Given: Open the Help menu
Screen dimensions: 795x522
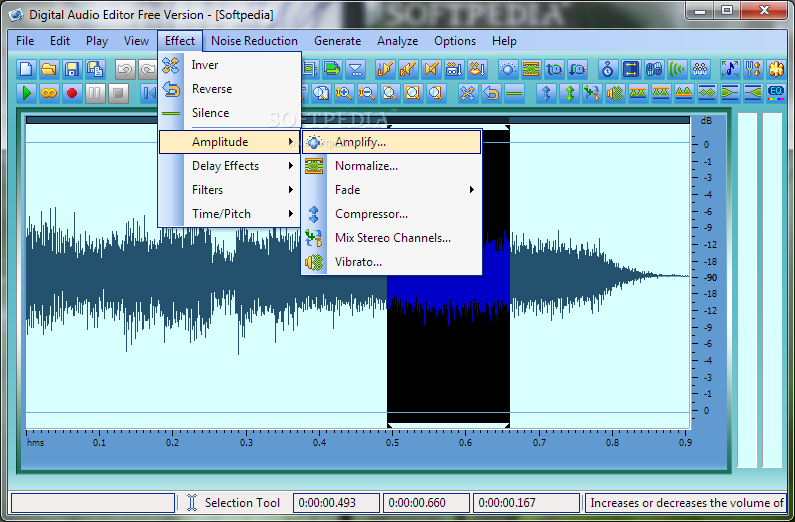Looking at the screenshot, I should [504, 41].
